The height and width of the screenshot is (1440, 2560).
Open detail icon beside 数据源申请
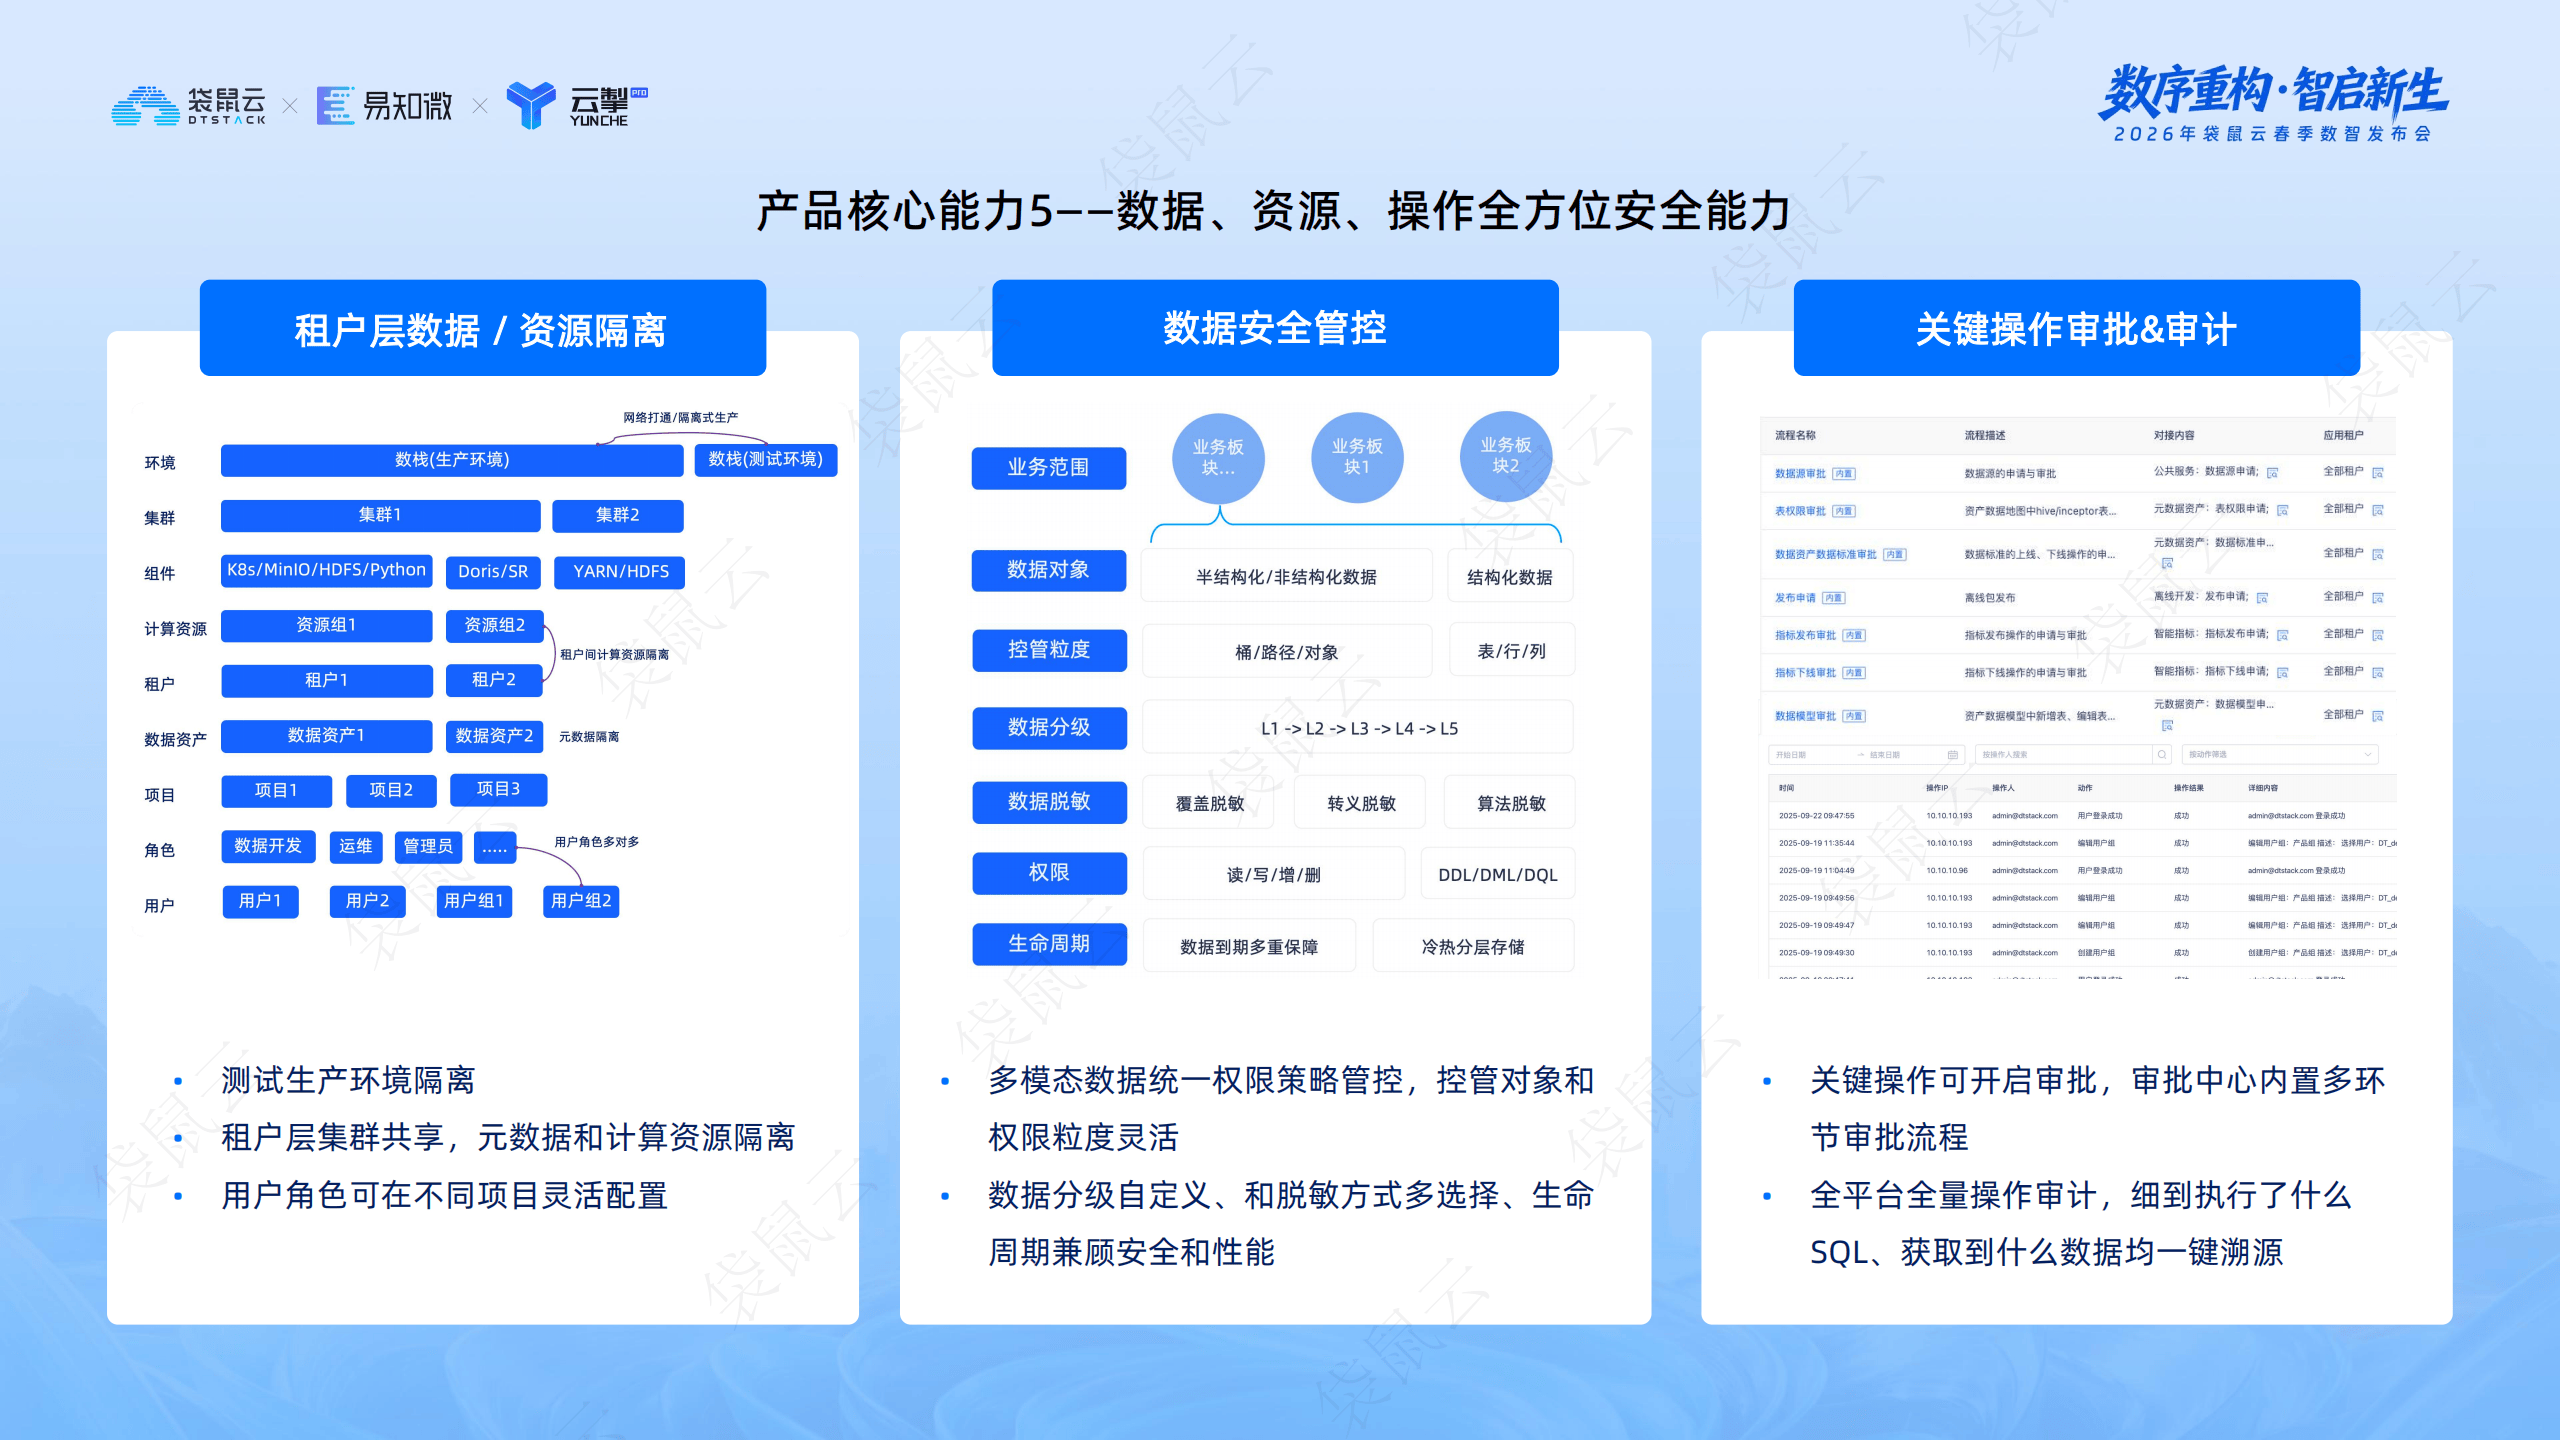(2272, 473)
